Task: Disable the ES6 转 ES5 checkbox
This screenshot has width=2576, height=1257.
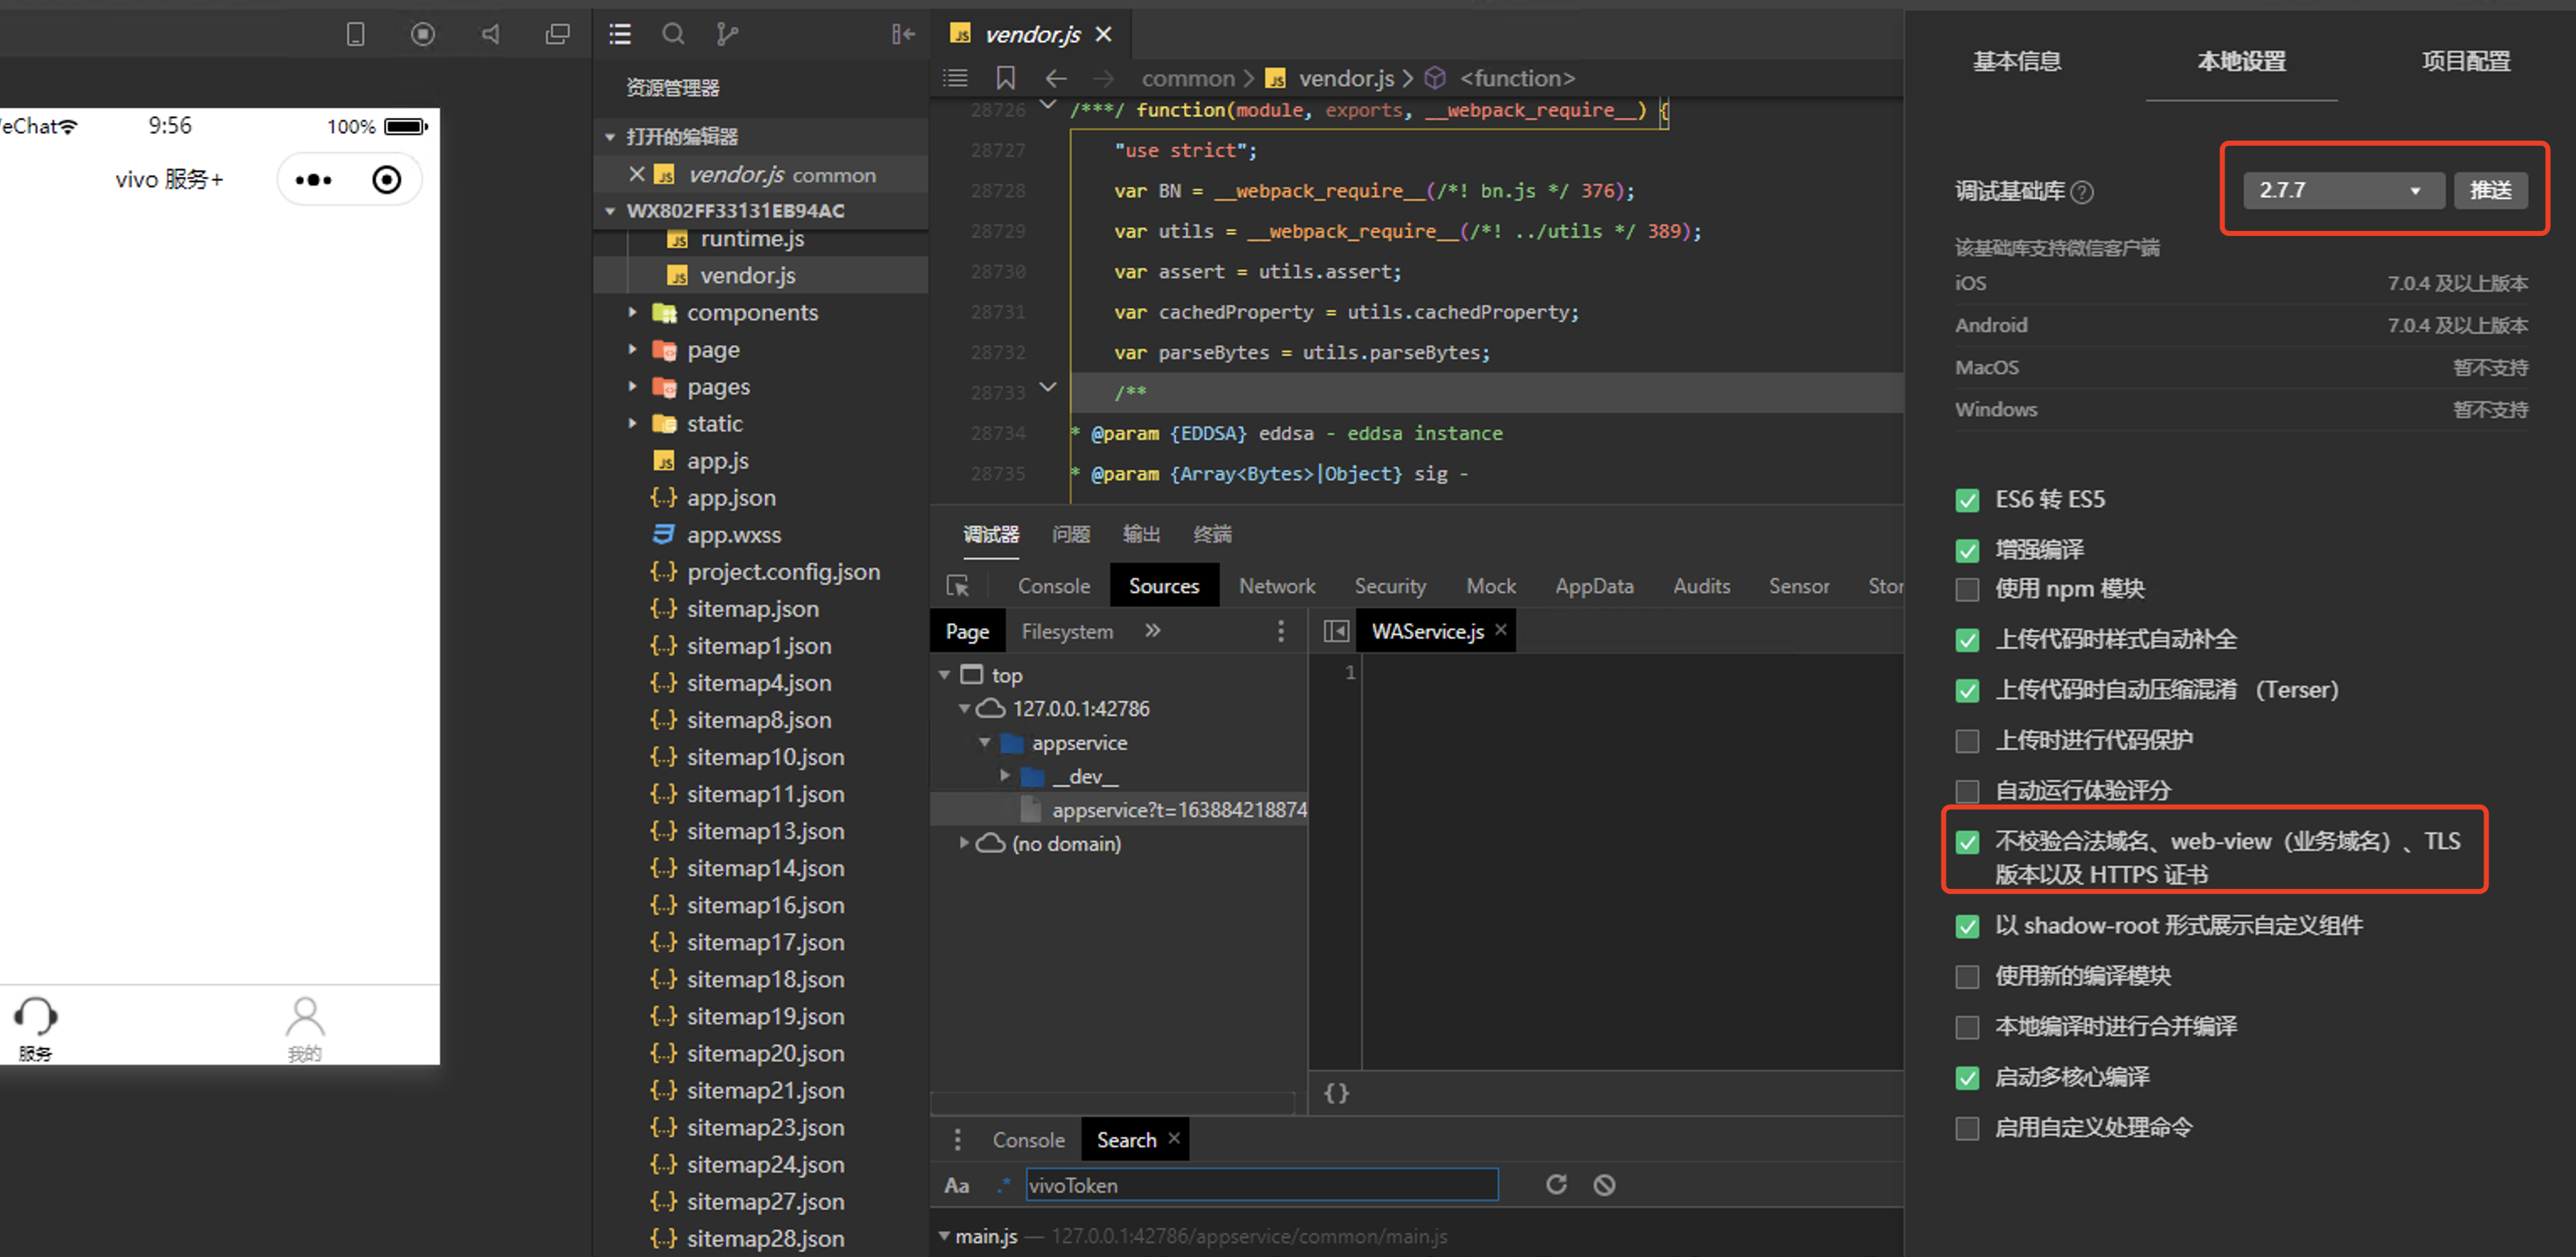Action: 1967,500
